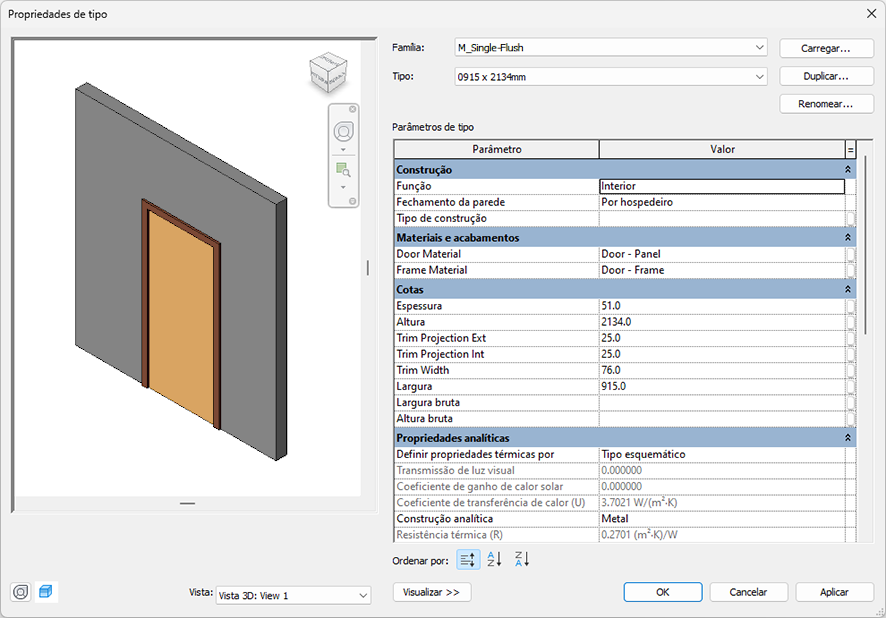Click the Largura bruta value cell

click(x=722, y=402)
